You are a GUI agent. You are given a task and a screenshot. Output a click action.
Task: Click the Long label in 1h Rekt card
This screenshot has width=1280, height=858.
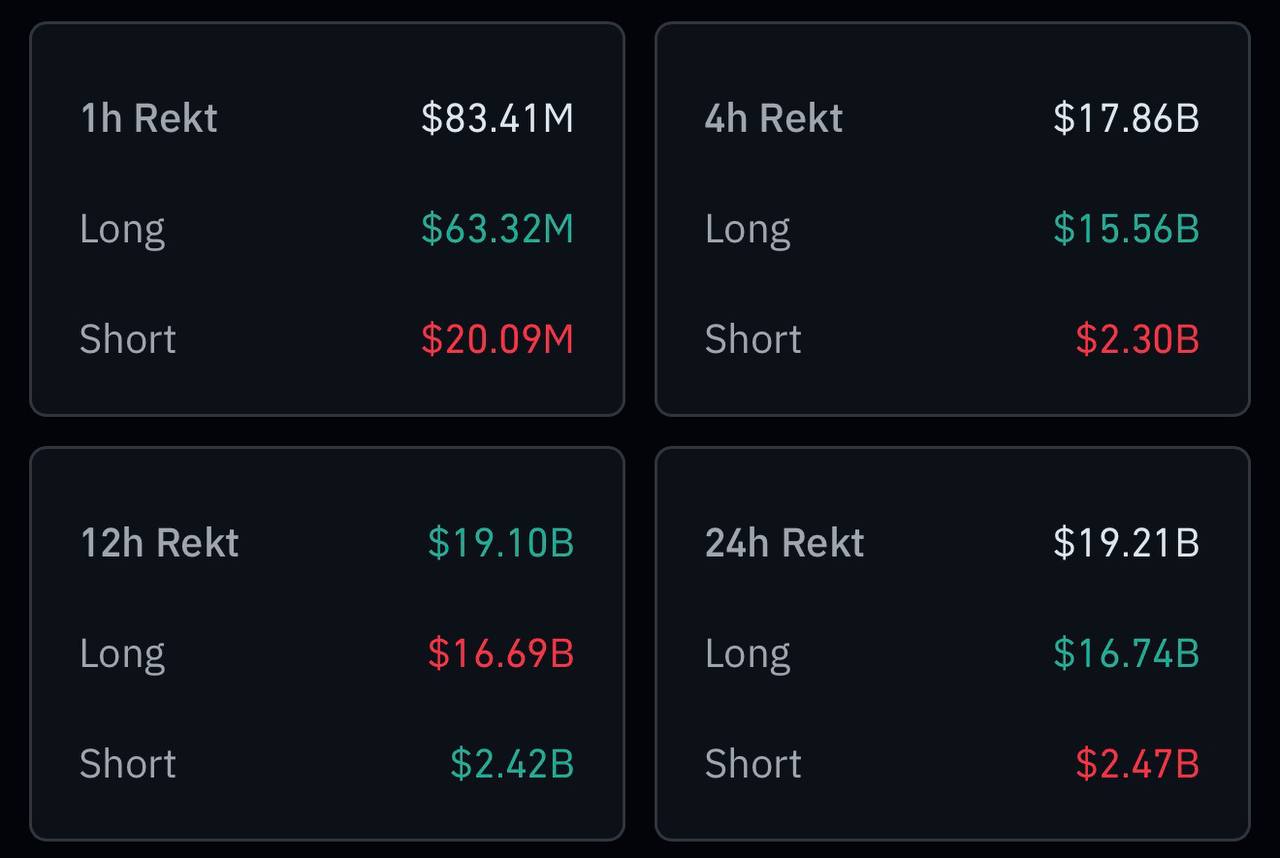pyautogui.click(x=122, y=229)
